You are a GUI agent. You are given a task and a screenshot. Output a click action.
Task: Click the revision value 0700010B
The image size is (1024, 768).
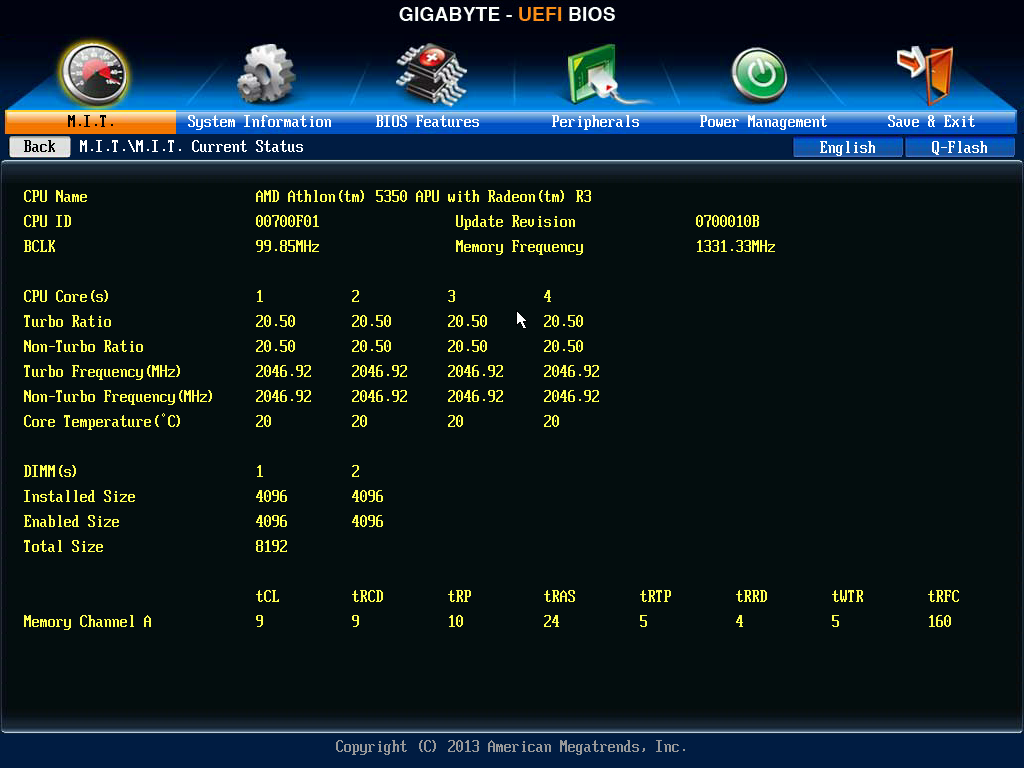728,221
